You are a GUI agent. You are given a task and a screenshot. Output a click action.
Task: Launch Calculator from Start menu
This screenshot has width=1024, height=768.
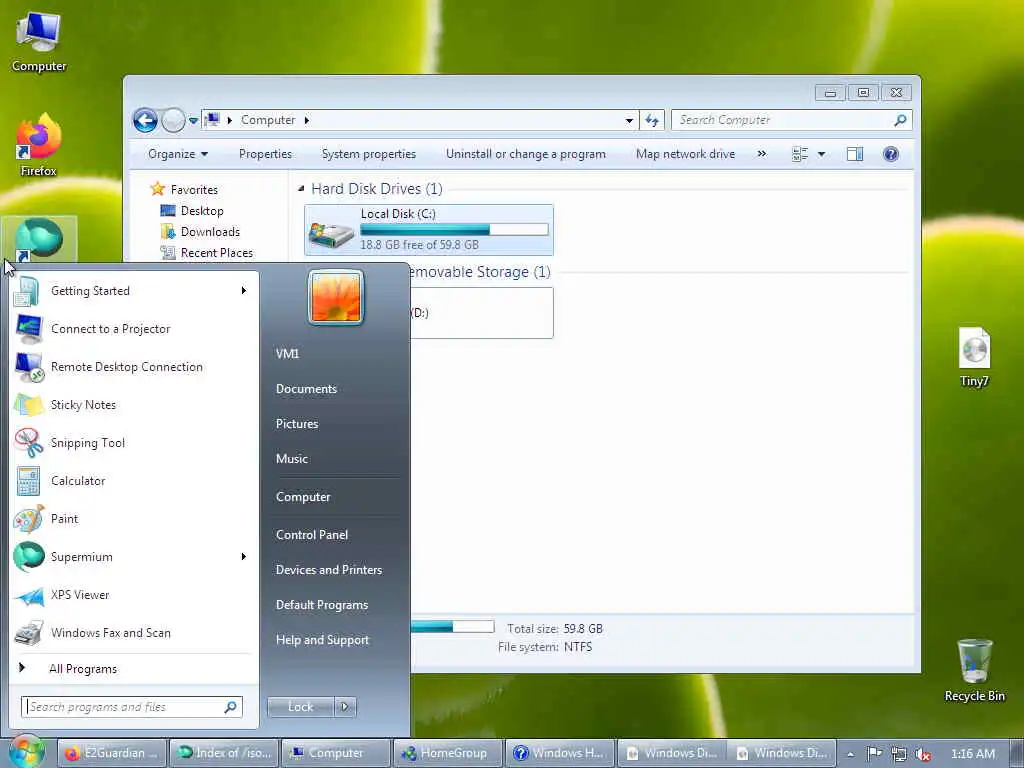click(x=134, y=480)
